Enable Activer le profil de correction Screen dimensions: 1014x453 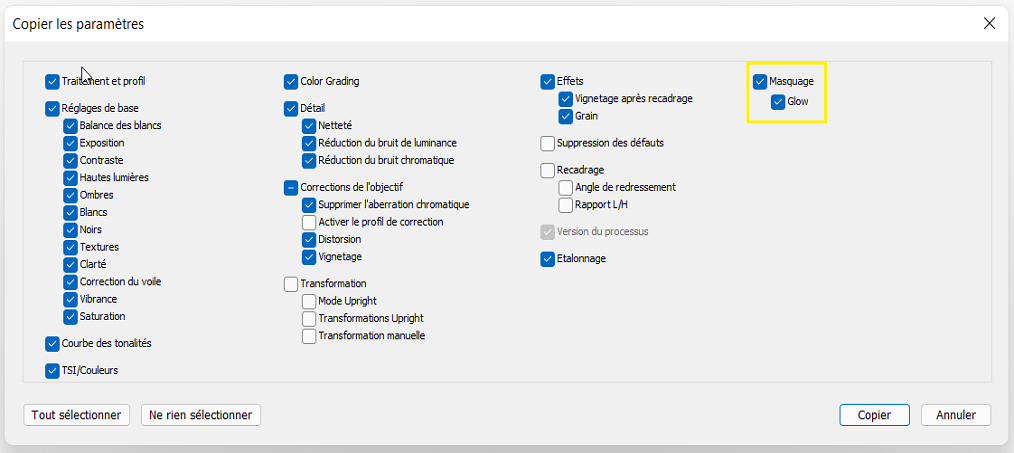(309, 222)
